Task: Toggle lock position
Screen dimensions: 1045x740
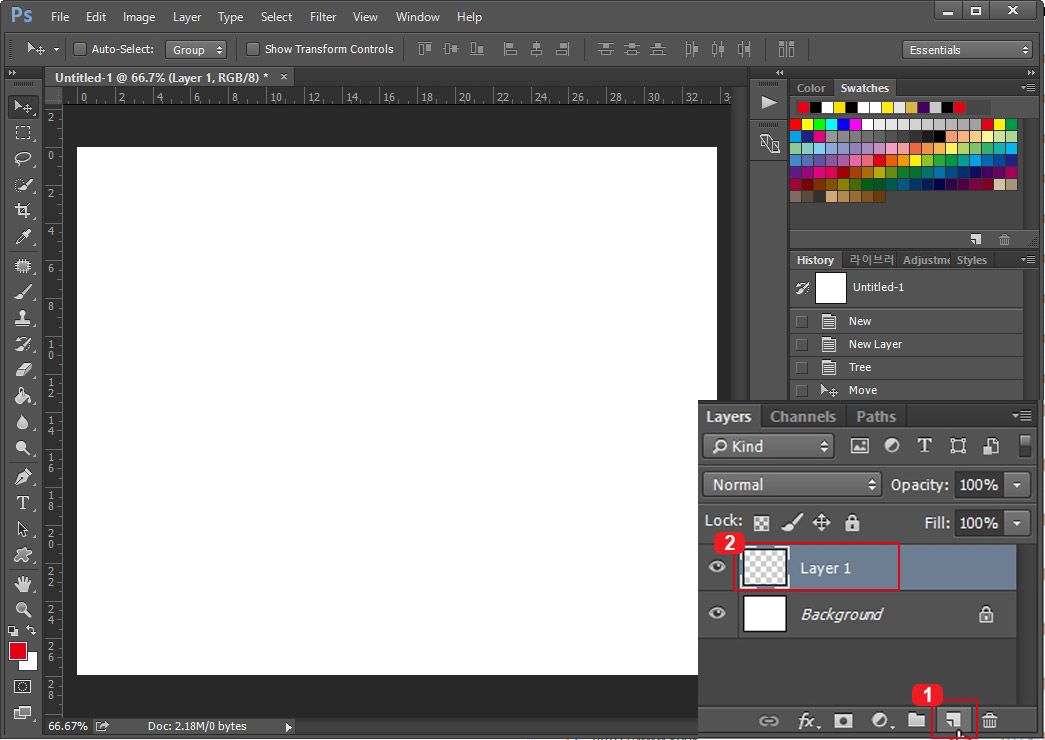Action: click(x=822, y=522)
